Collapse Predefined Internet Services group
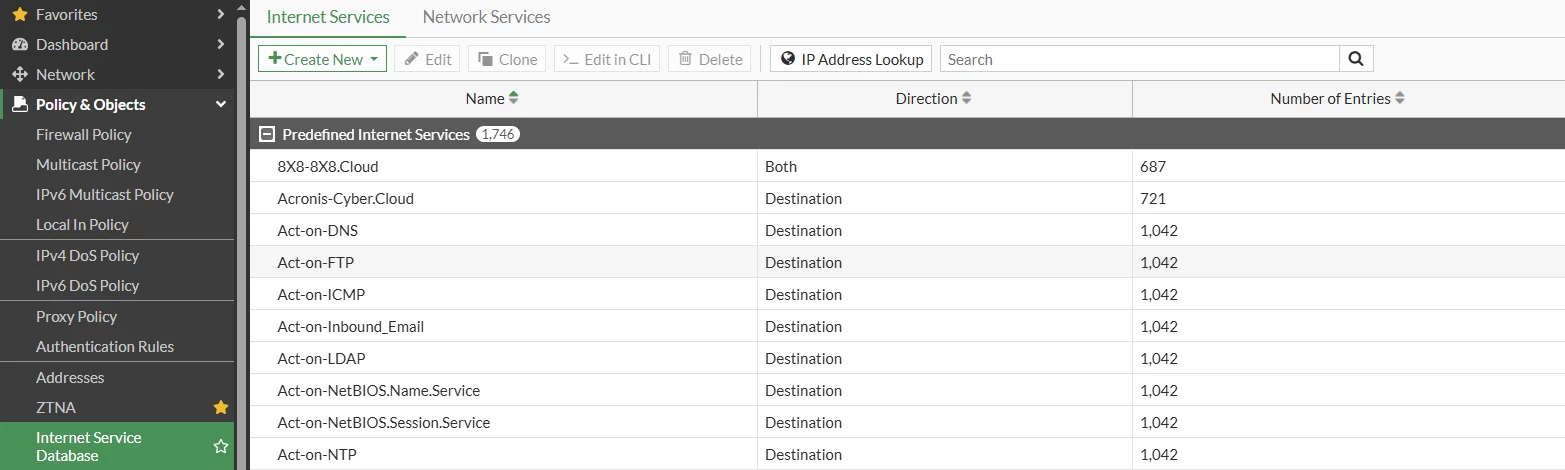The height and width of the screenshot is (470, 1565). click(x=266, y=134)
